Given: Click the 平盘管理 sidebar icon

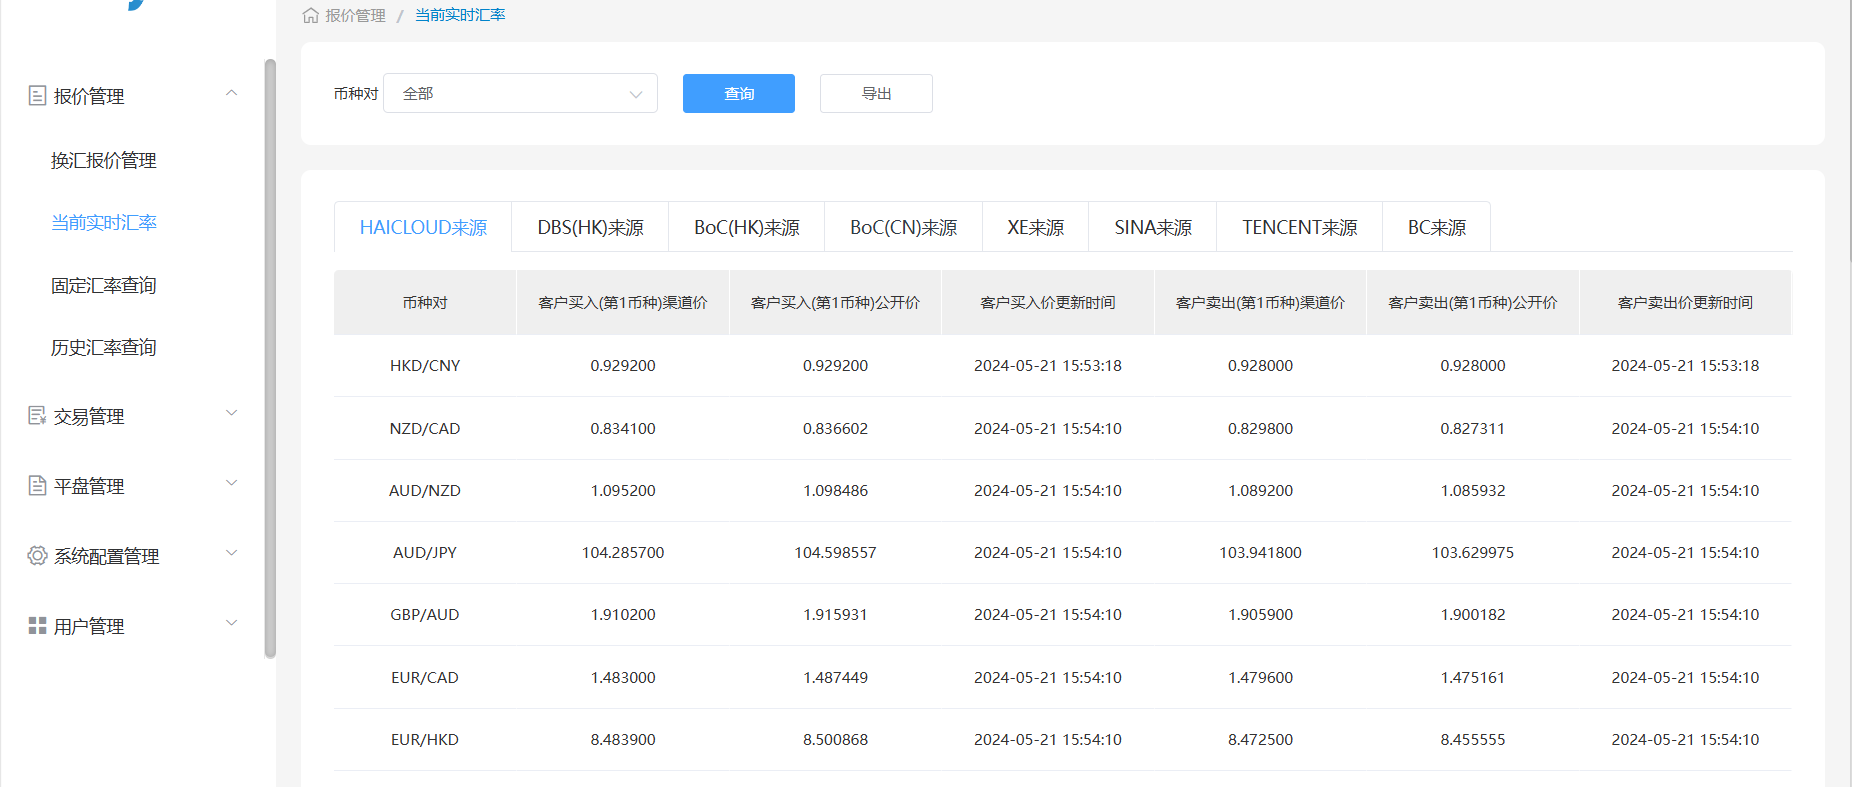Looking at the screenshot, I should pos(38,486).
